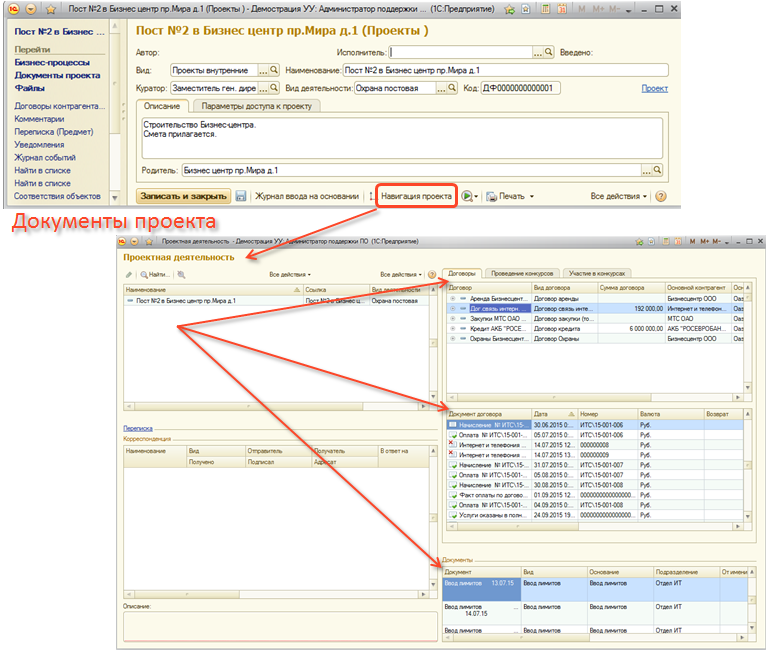Viewport: 770px width, 651px height.
Task: Expand the Кредит АКБ contract tree row
Action: 453,329
